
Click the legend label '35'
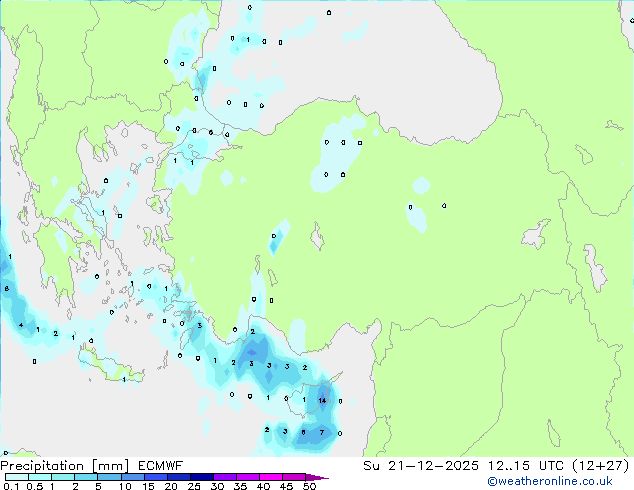[x=240, y=486]
